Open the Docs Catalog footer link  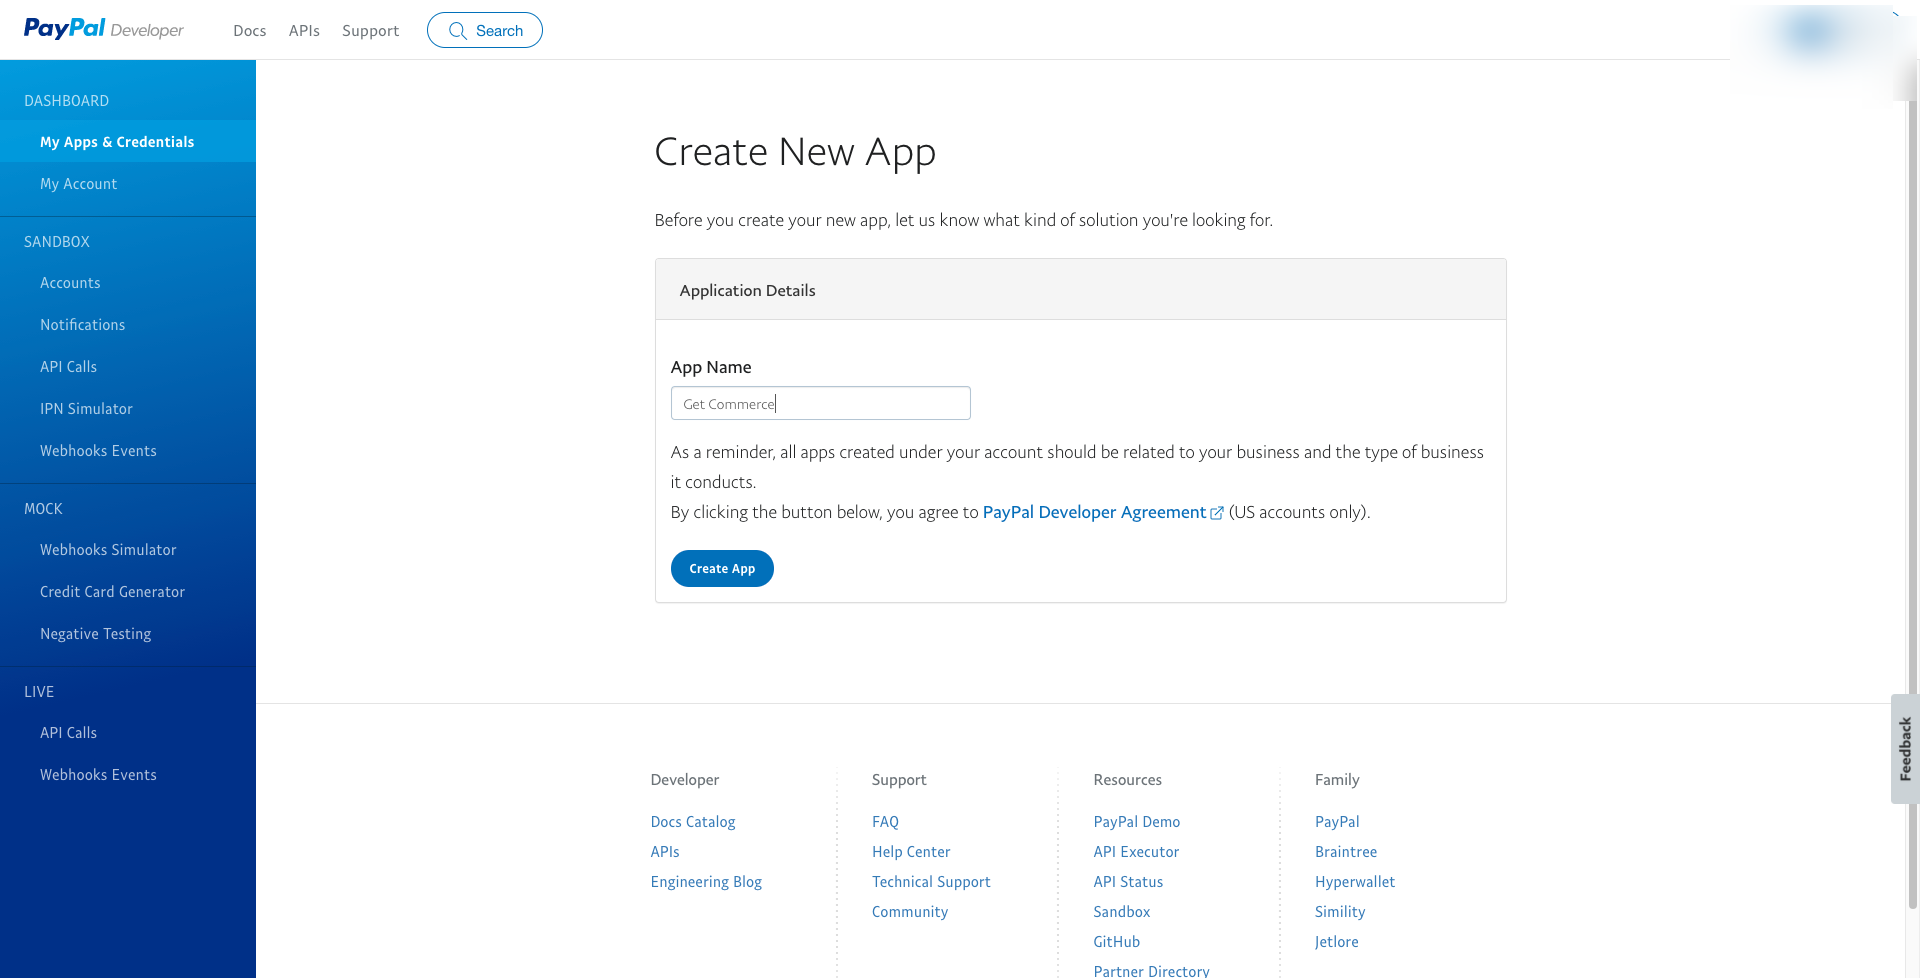[x=692, y=822]
